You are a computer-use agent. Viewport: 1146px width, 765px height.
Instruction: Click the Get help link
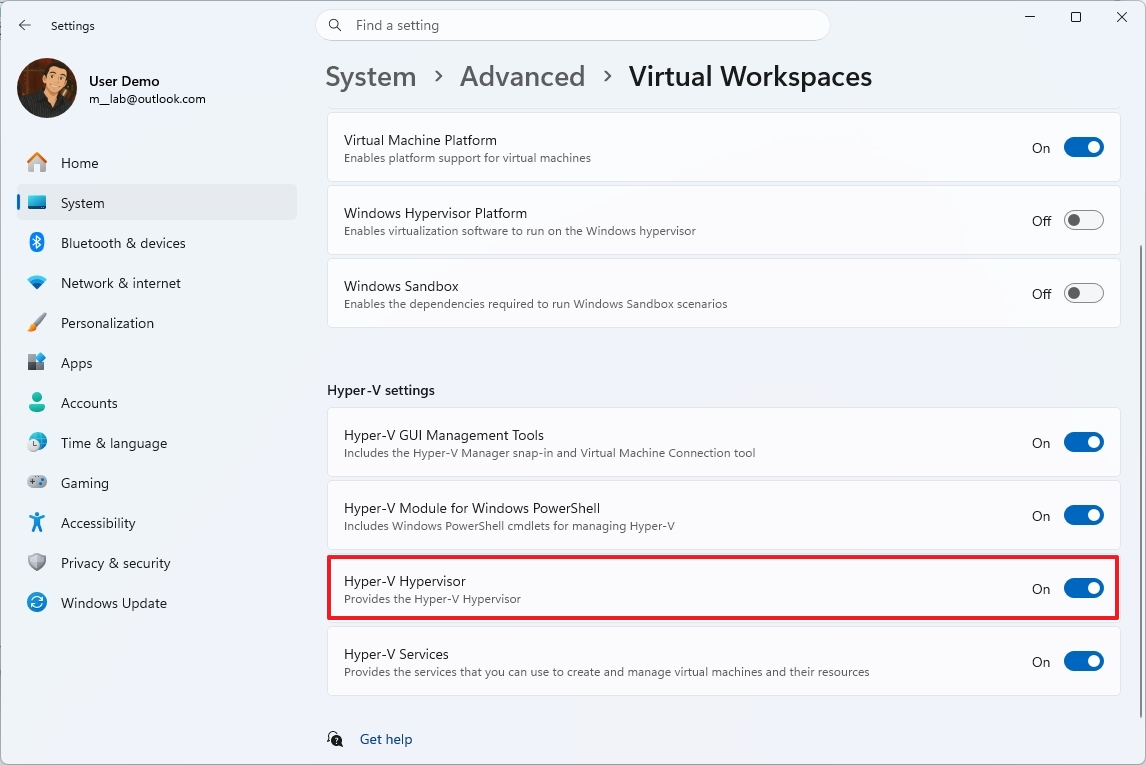386,739
